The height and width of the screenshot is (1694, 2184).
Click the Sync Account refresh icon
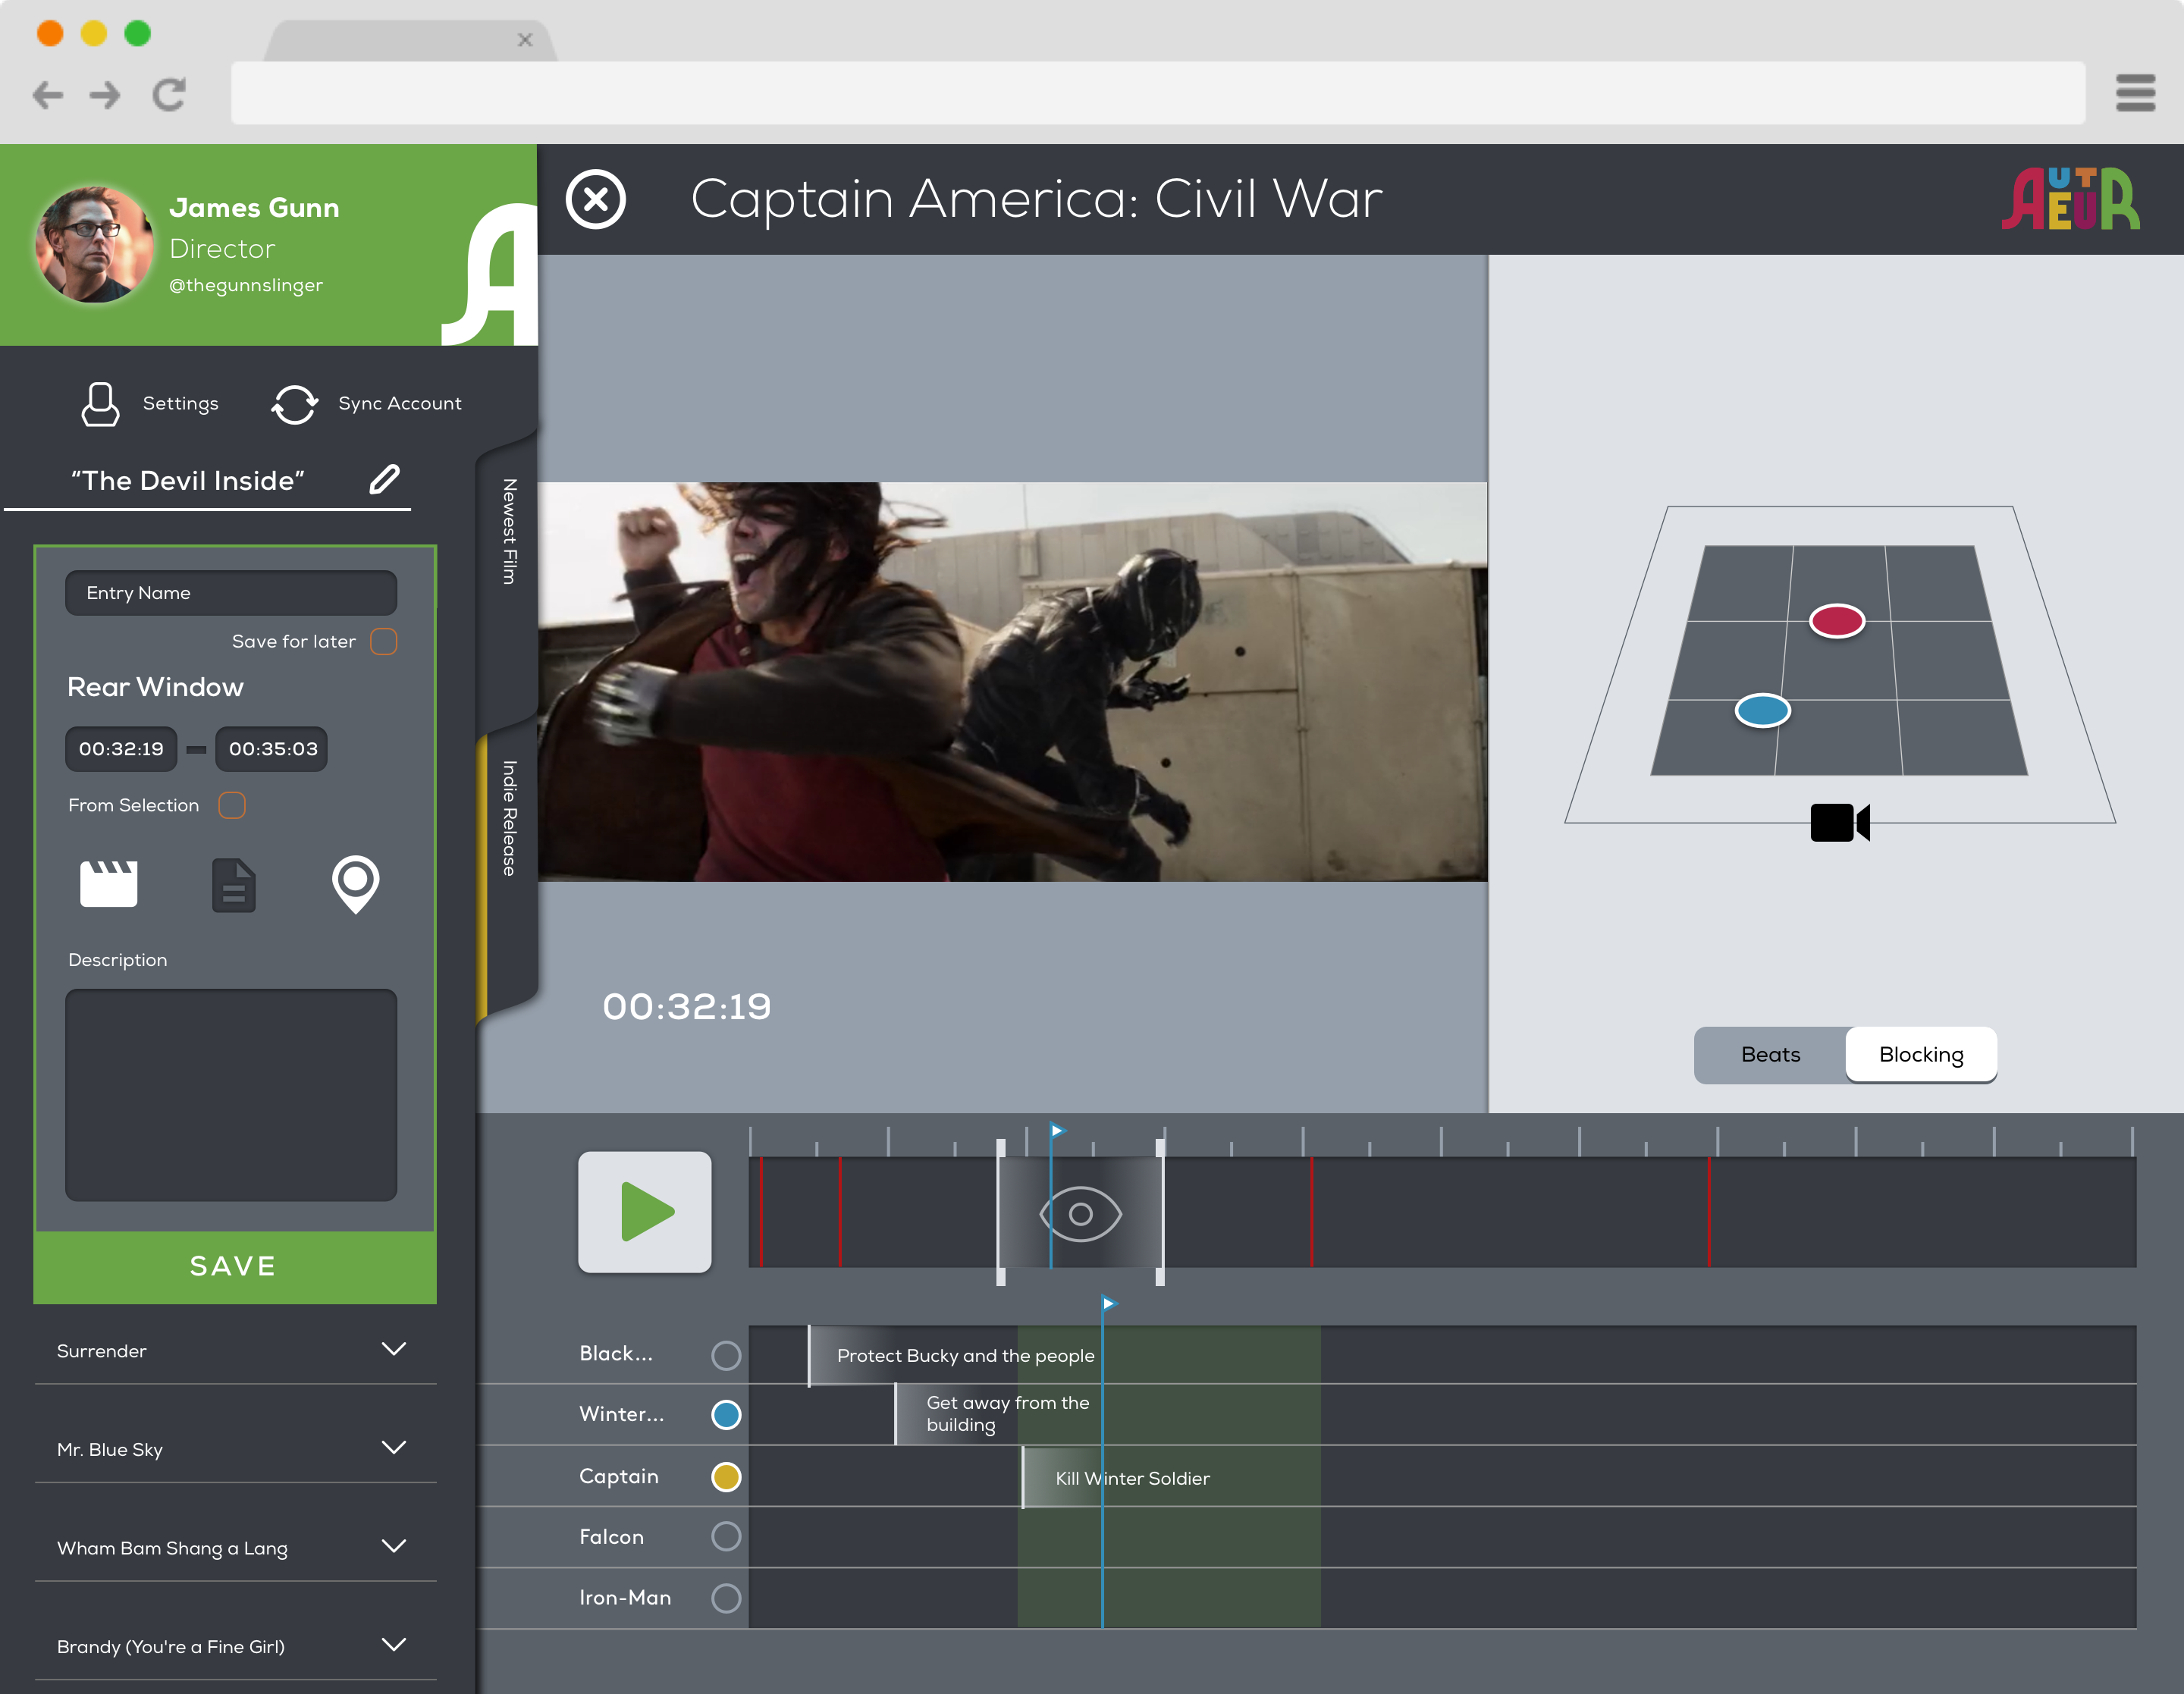pos(294,404)
